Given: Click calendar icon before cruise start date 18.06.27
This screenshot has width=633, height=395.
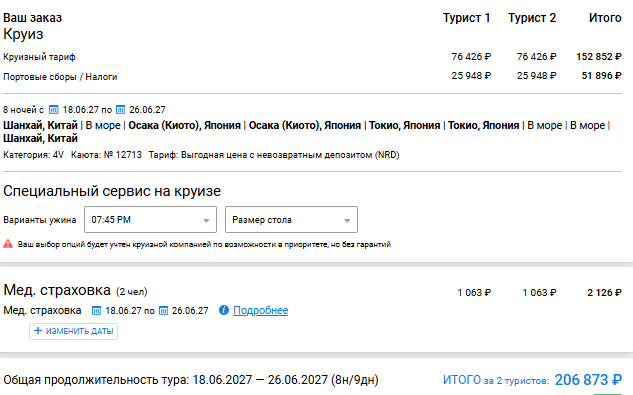Looking at the screenshot, I should 53,110.
